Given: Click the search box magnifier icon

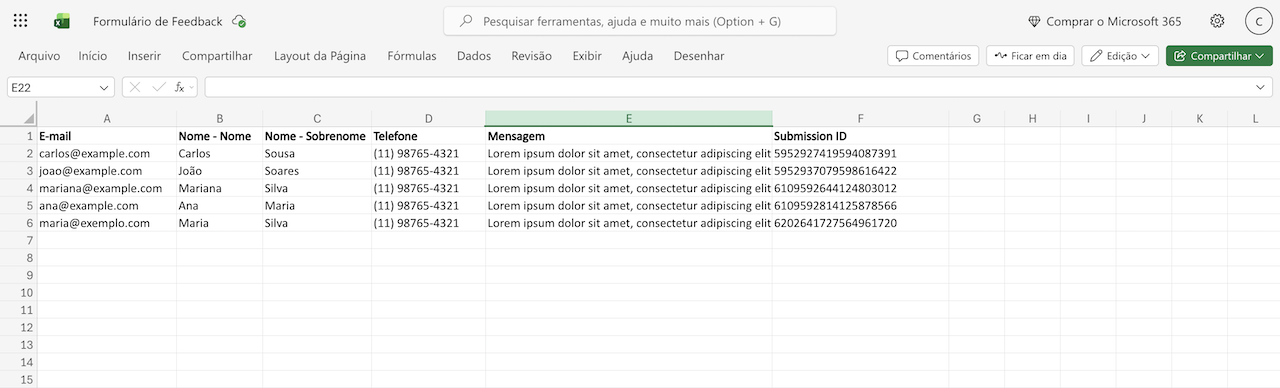Looking at the screenshot, I should pyautogui.click(x=465, y=21).
